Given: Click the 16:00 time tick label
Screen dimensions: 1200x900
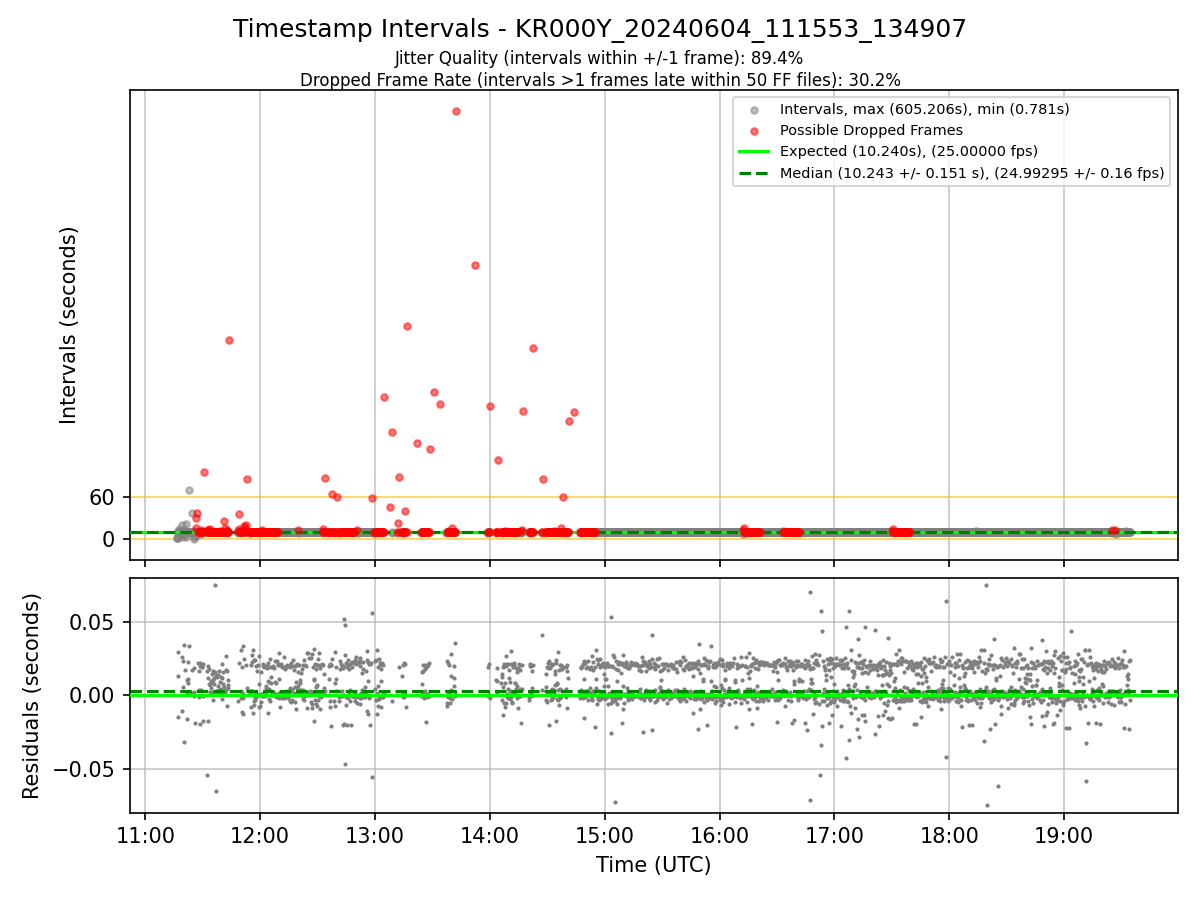Looking at the screenshot, I should [x=719, y=834].
